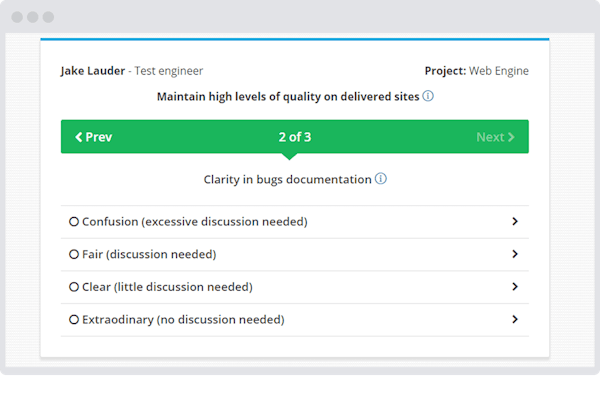
Task: Pick the Clear (little discussion needed) radio button
Action: coord(74,287)
